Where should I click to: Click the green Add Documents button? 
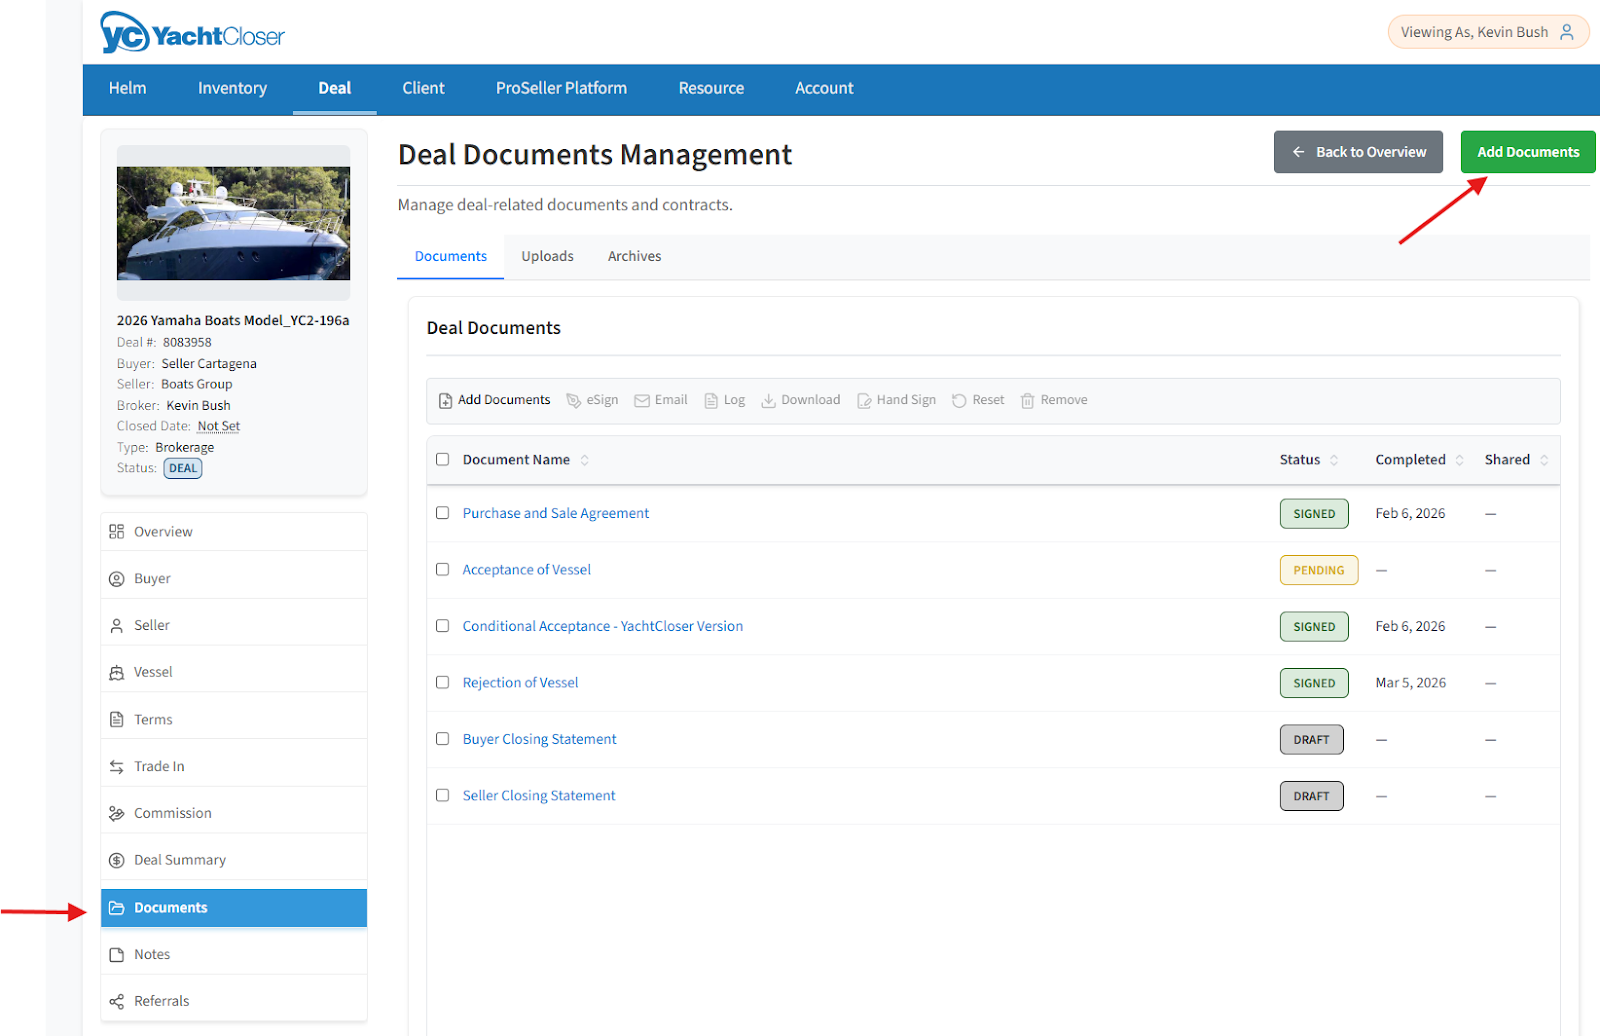coord(1527,152)
